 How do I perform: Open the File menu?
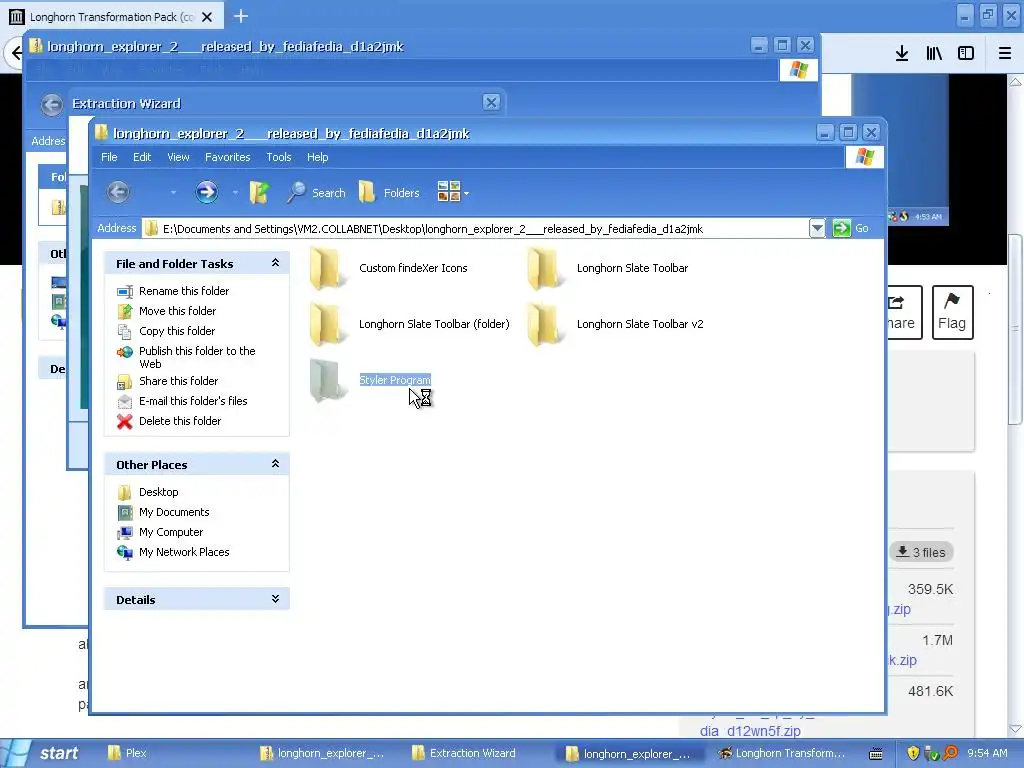109,157
